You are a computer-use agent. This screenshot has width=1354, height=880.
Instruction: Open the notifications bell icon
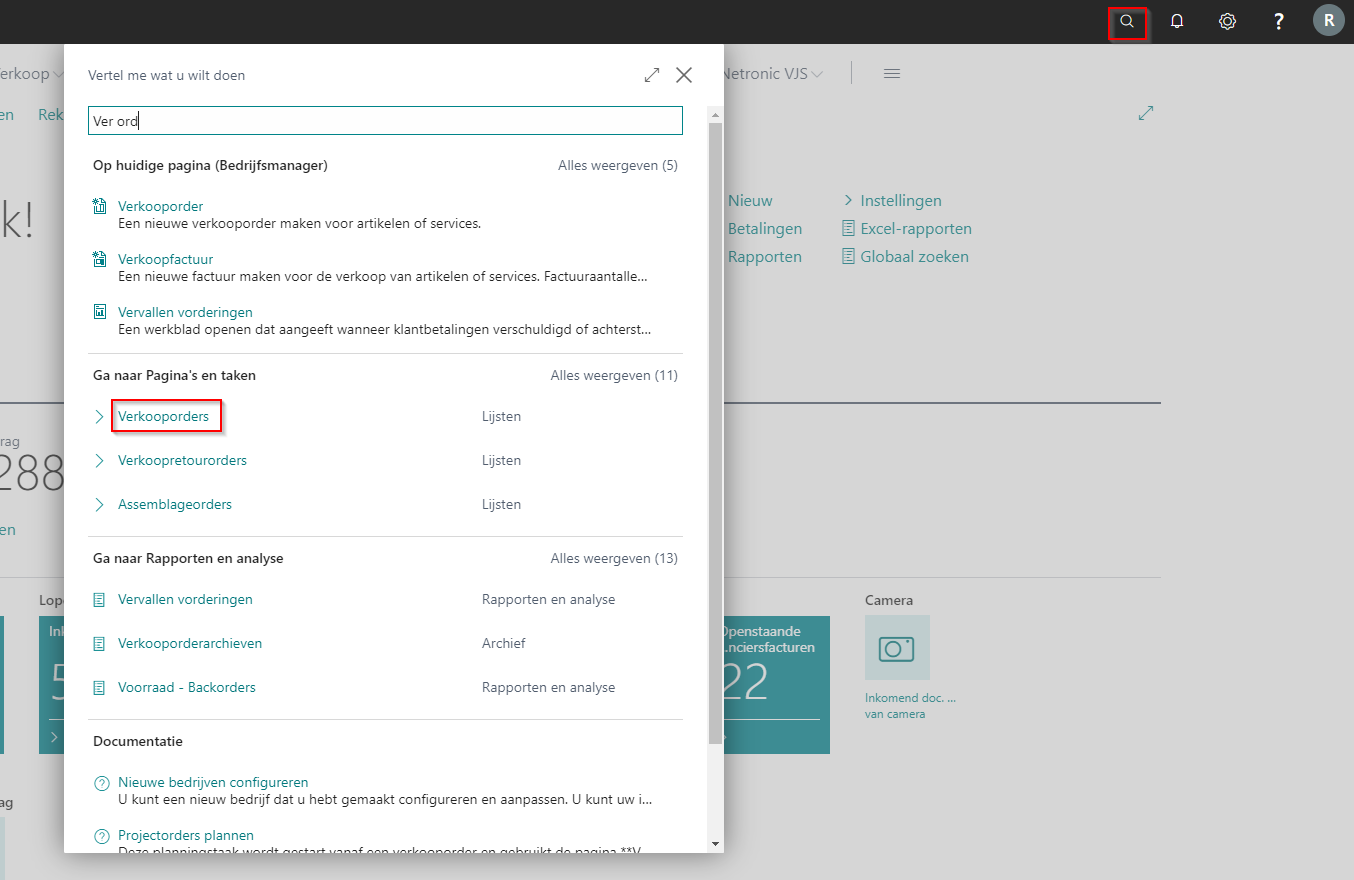tap(1177, 21)
